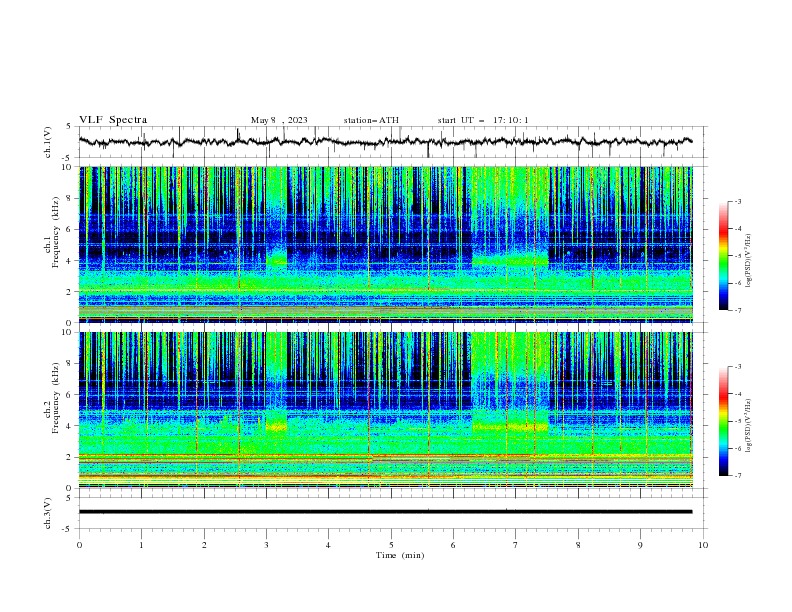This screenshot has height=612, width=792.
Task: Click the "VLF Spectra" plot title
Action: point(113,120)
